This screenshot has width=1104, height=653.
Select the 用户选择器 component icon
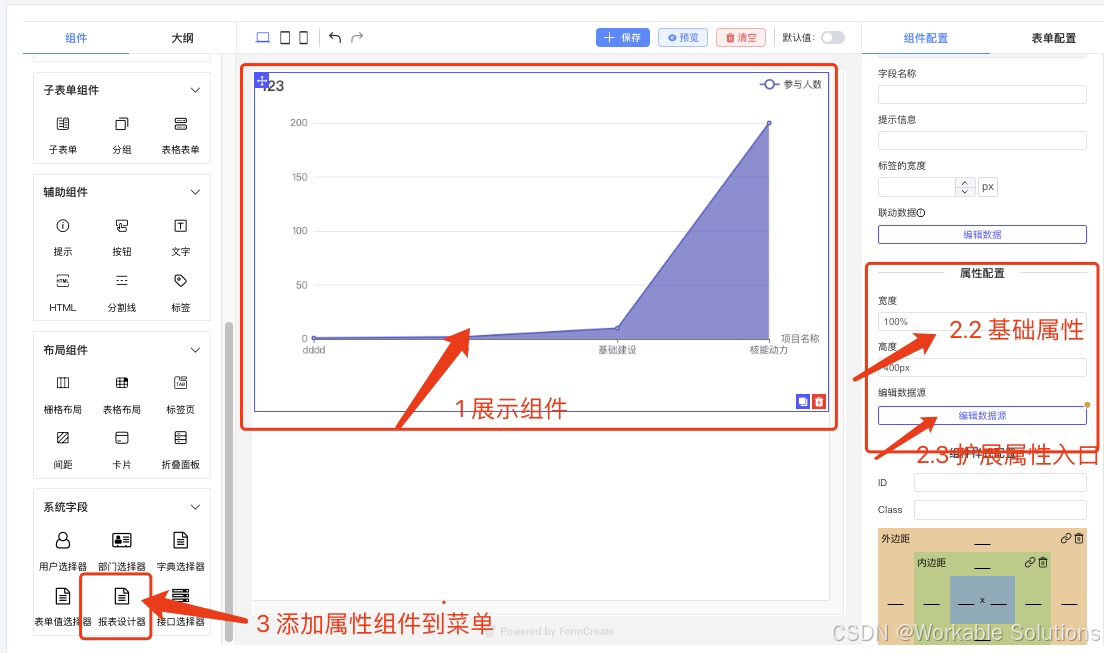(x=62, y=540)
